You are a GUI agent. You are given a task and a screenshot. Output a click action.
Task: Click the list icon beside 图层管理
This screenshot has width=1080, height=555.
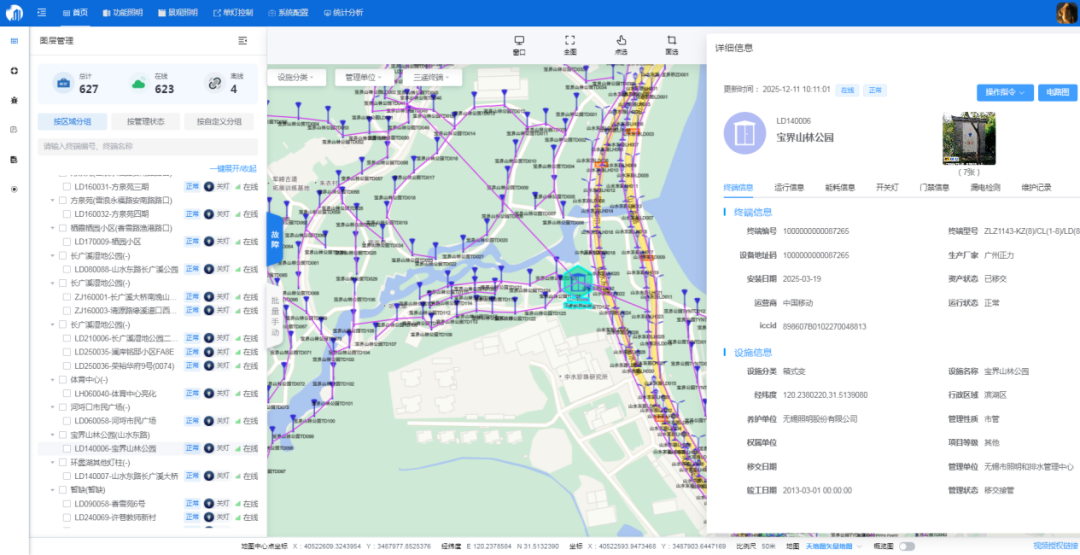point(242,41)
